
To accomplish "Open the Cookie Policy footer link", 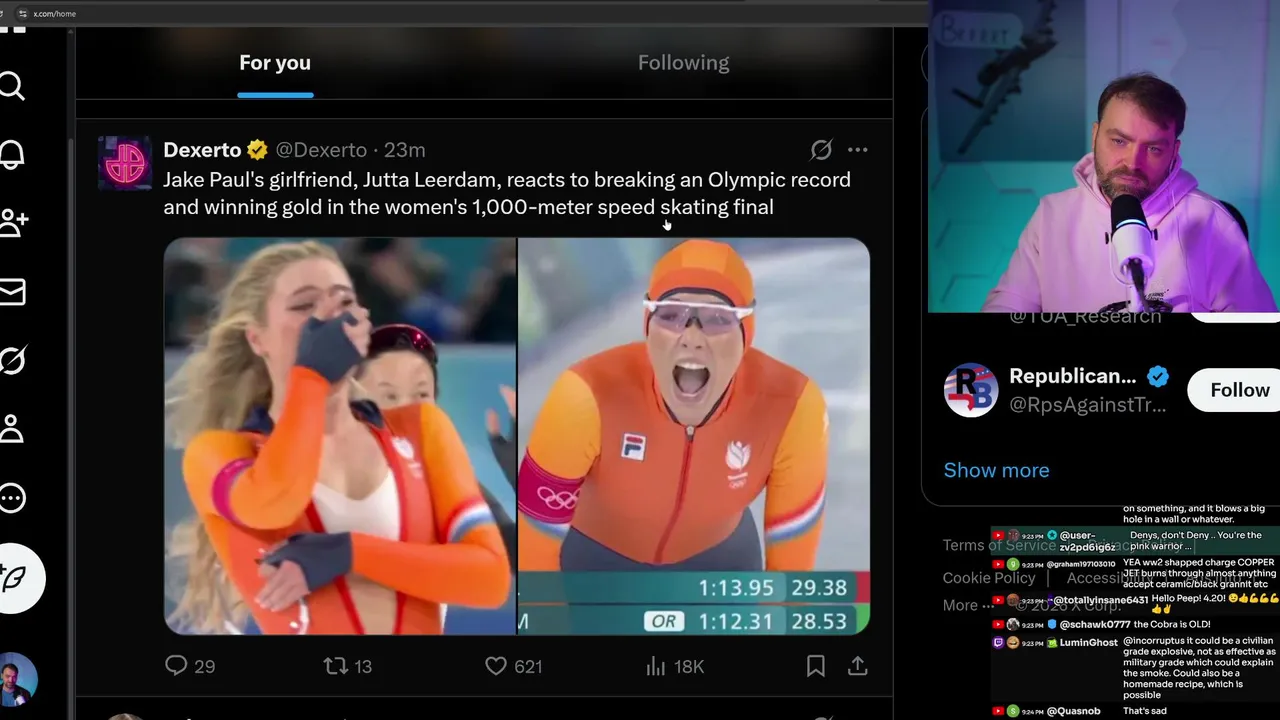I will [x=988, y=578].
